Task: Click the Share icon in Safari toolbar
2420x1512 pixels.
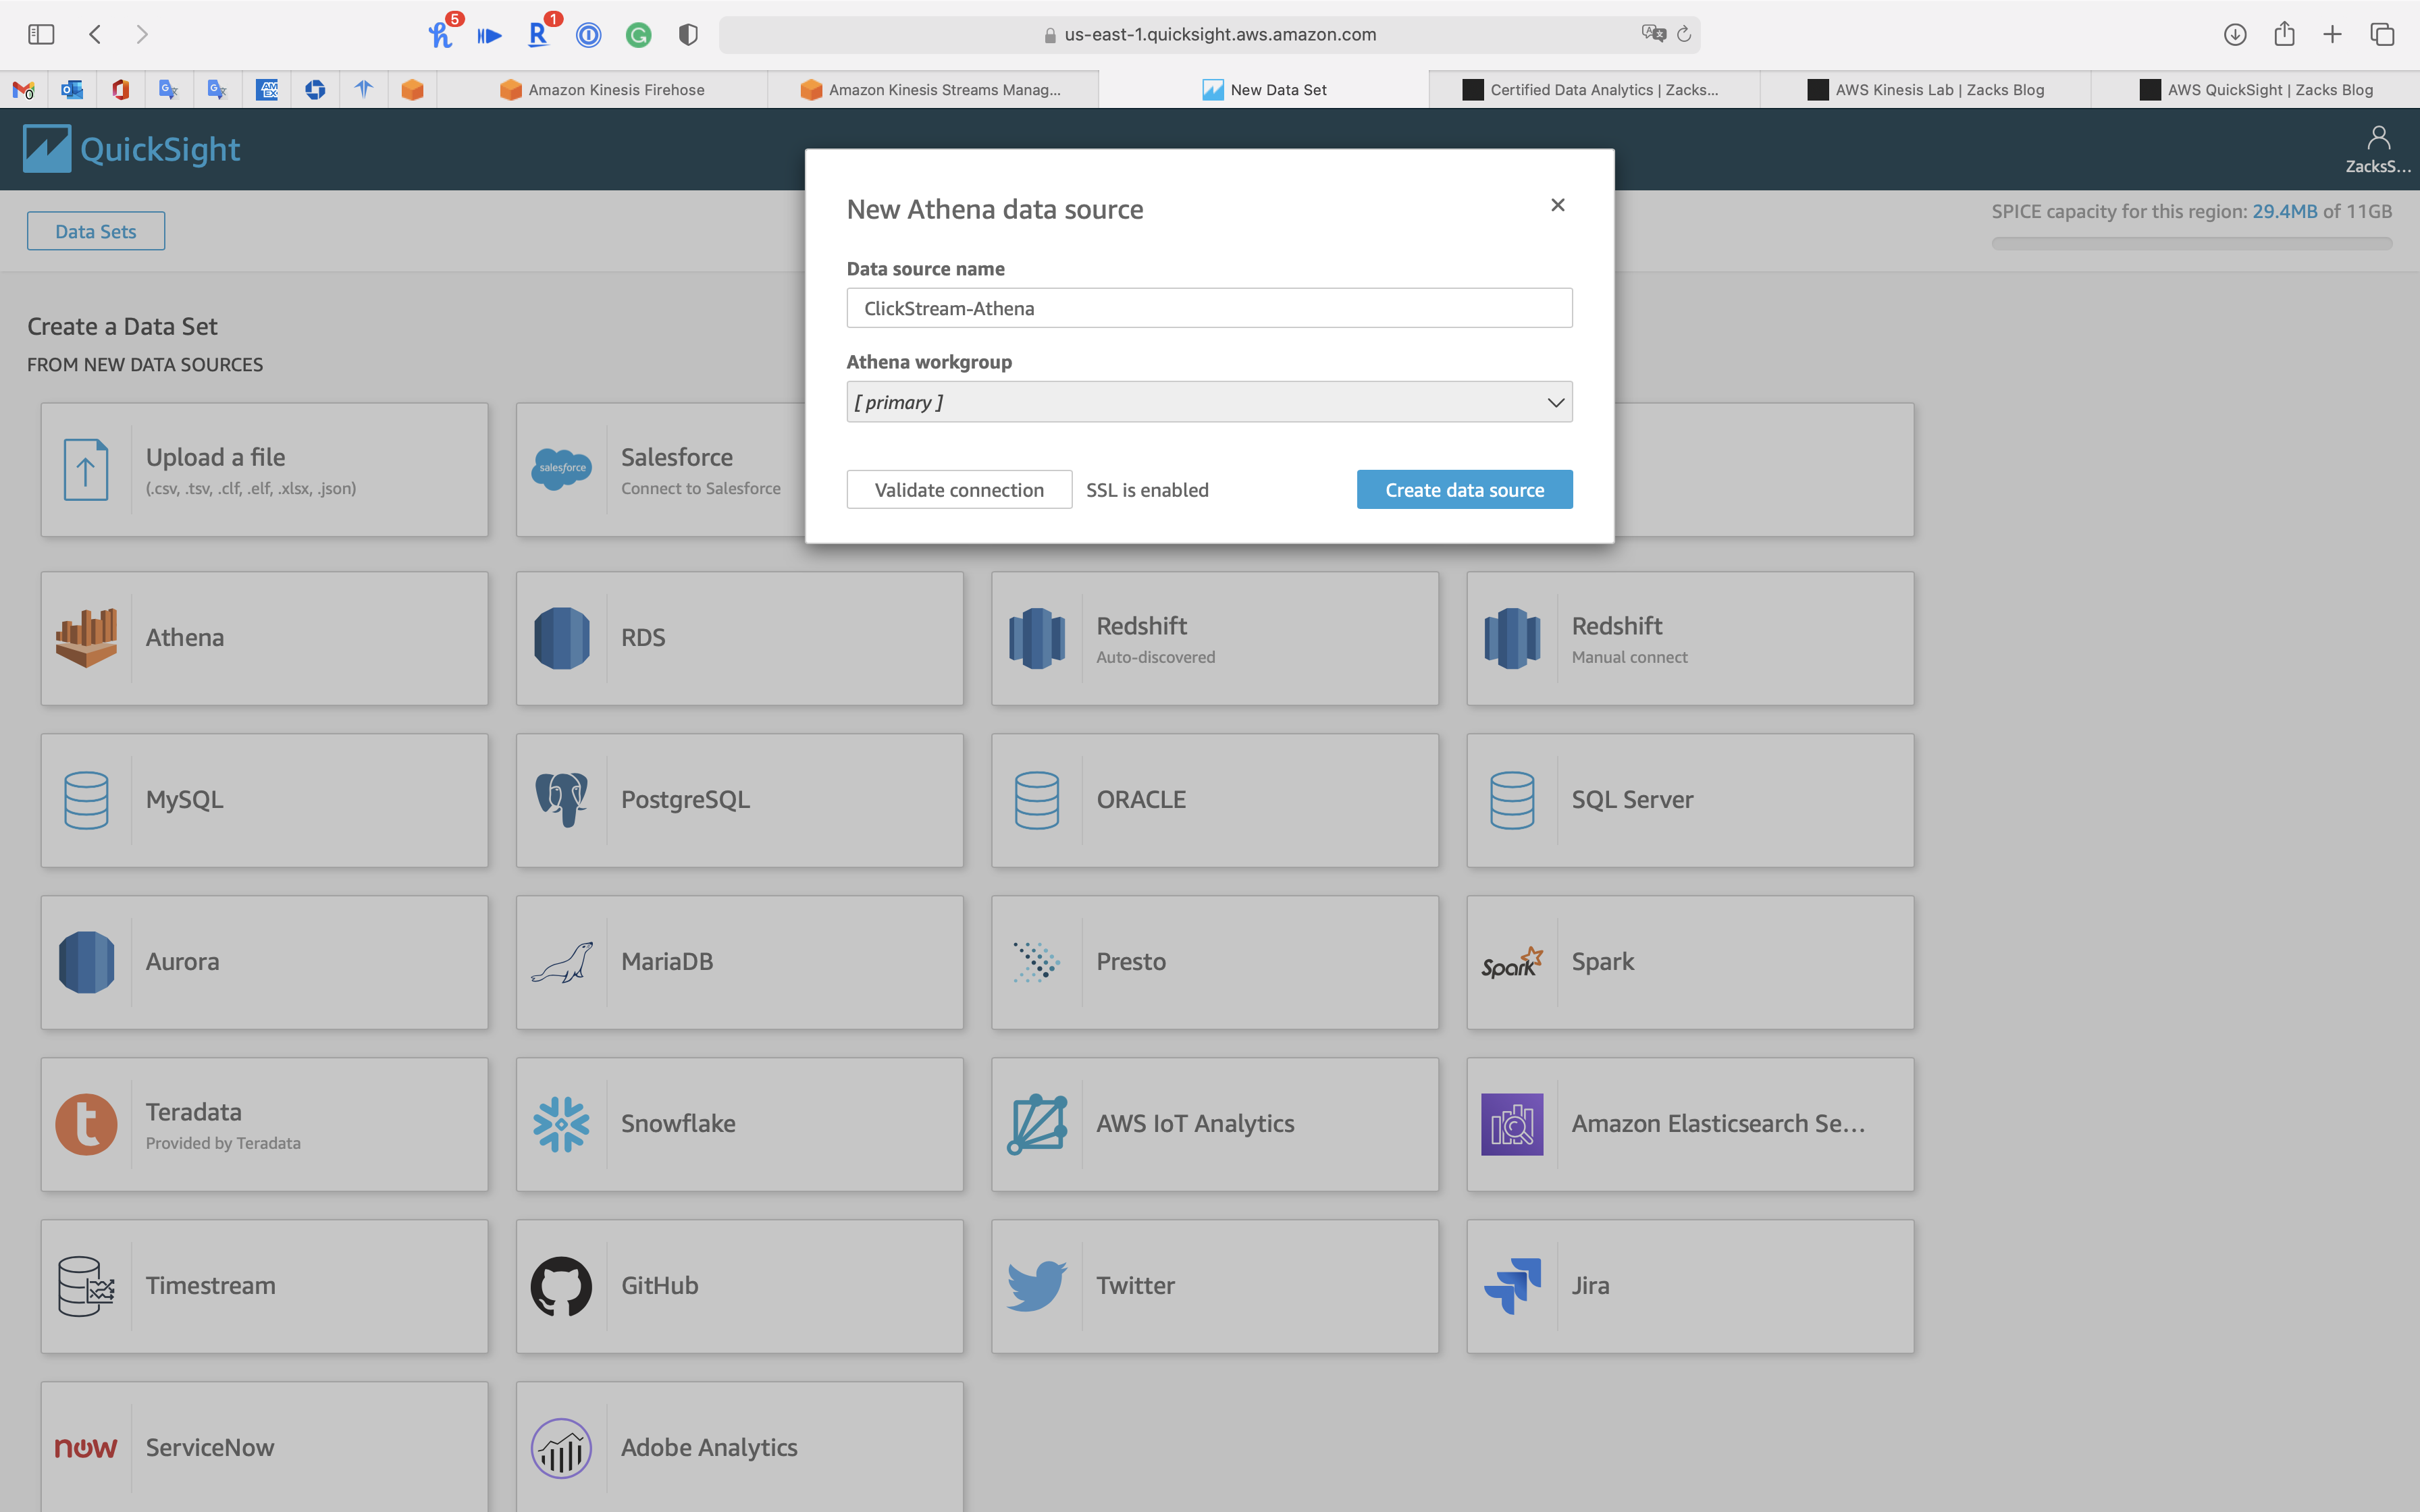Action: point(2284,34)
